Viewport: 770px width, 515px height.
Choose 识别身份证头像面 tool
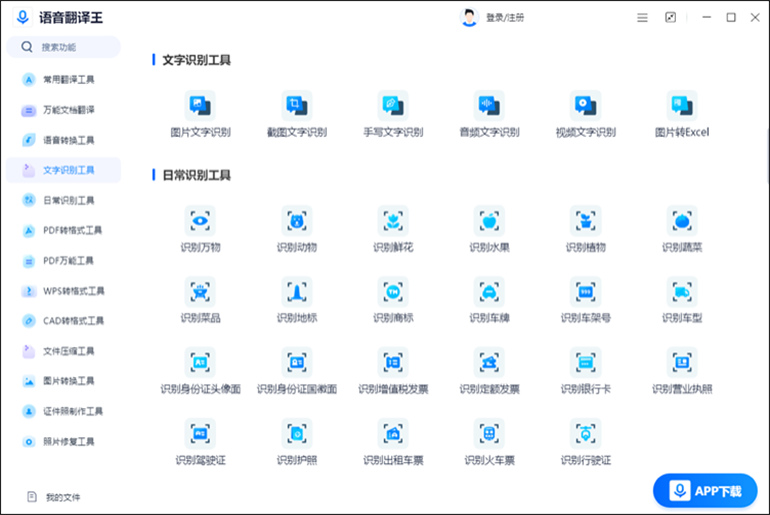point(200,372)
